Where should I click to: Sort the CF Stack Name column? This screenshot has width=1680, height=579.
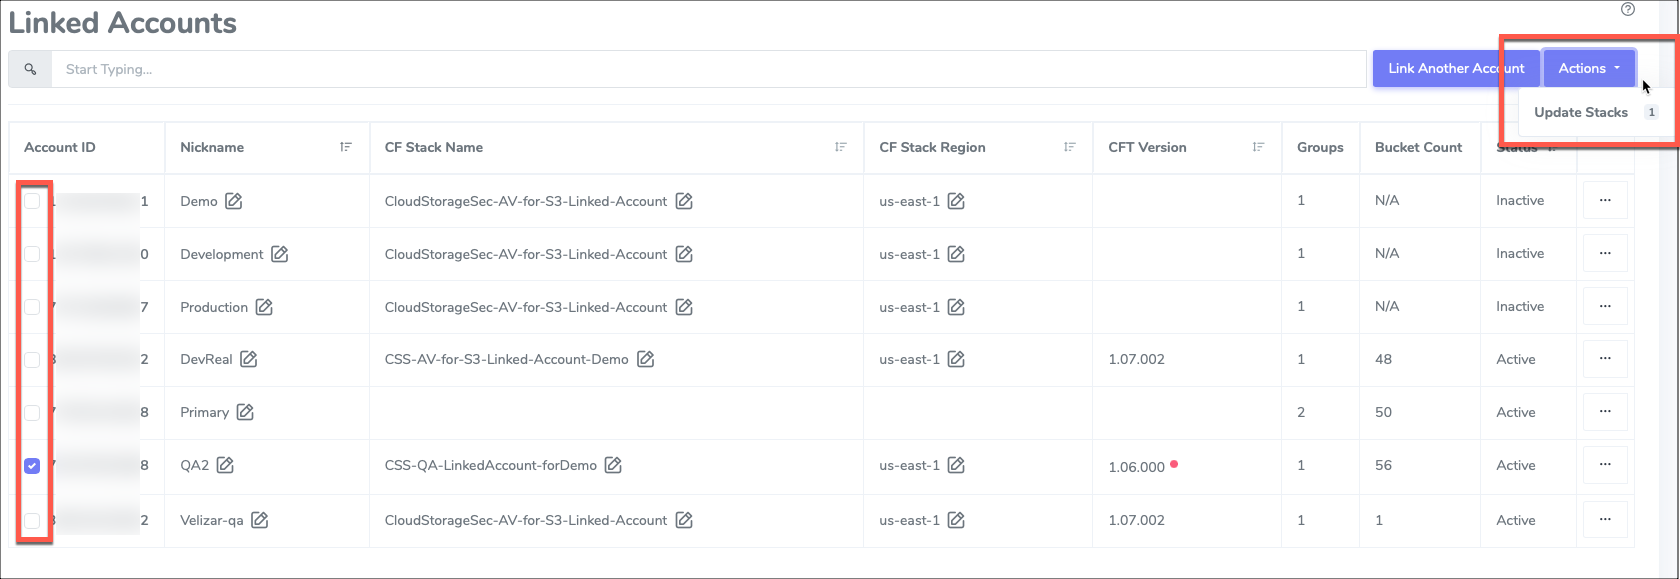click(841, 147)
